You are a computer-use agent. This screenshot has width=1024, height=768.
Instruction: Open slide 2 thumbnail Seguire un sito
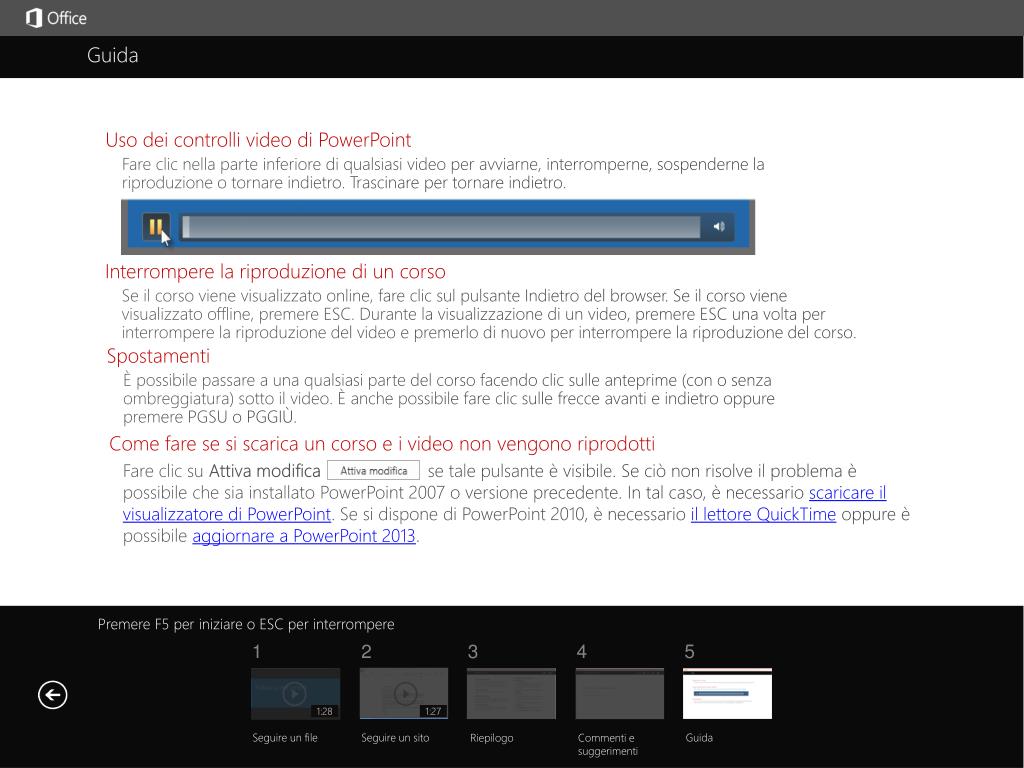click(404, 694)
